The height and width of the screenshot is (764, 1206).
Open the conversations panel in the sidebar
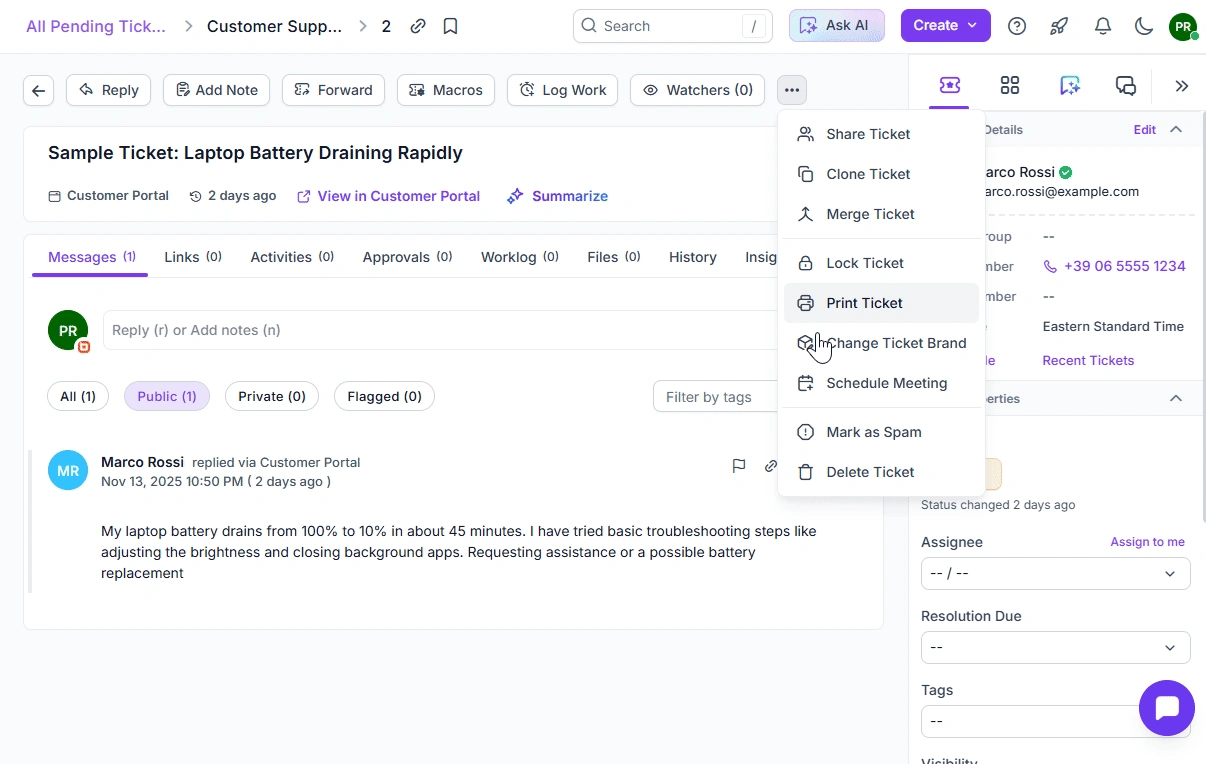[x=1126, y=86]
